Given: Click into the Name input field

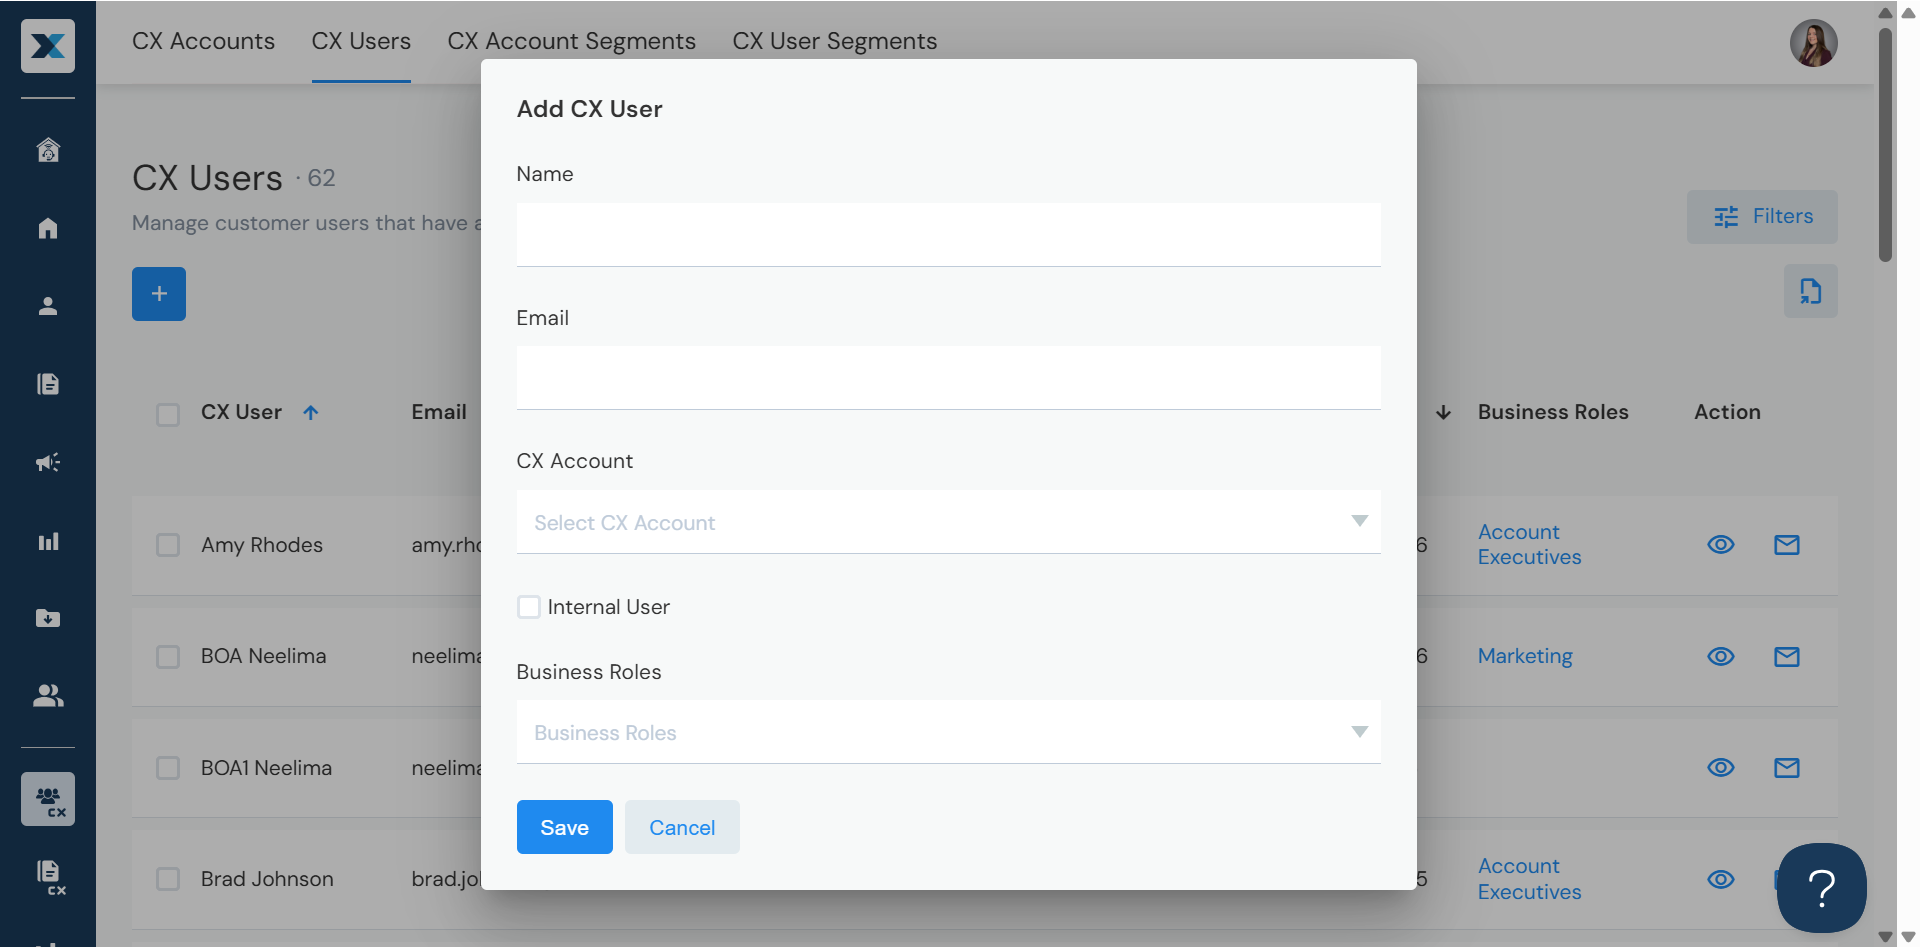Looking at the screenshot, I should tap(948, 235).
